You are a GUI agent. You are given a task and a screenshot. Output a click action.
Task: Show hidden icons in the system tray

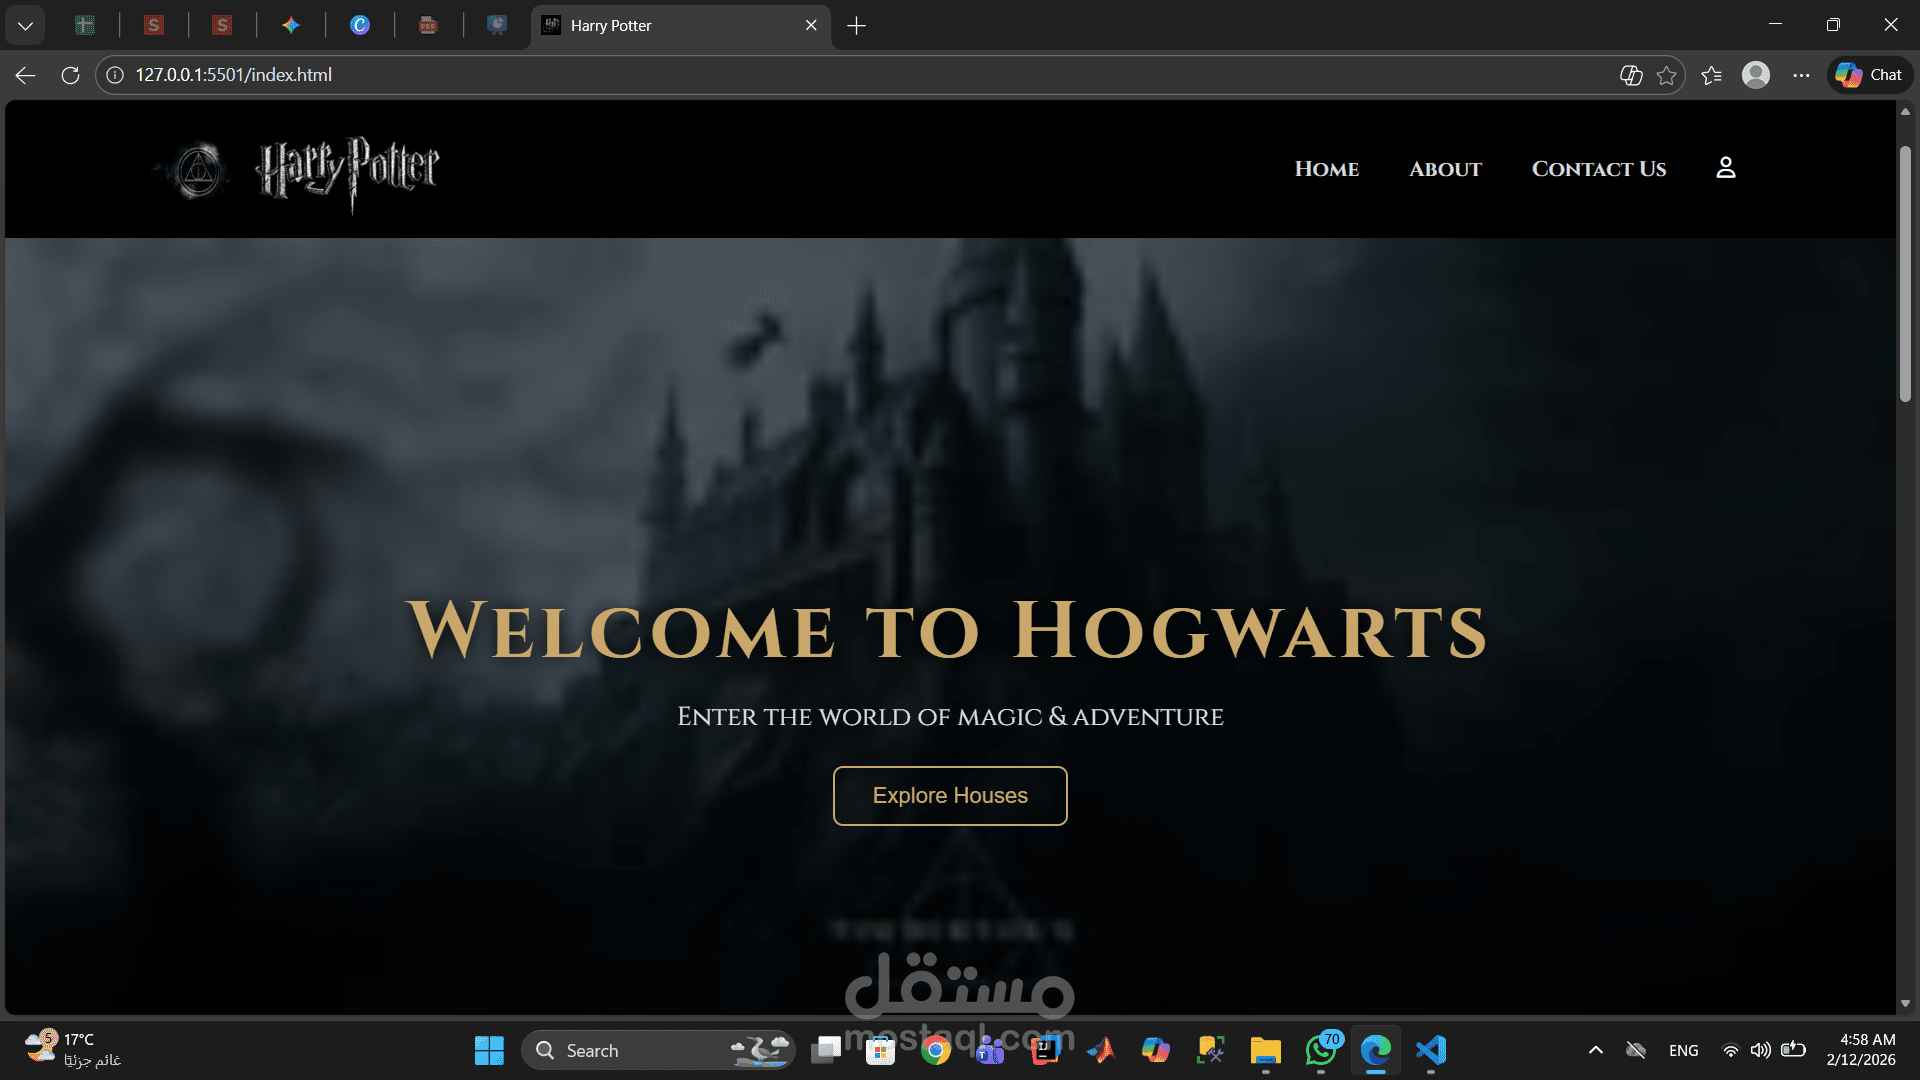click(1596, 1050)
